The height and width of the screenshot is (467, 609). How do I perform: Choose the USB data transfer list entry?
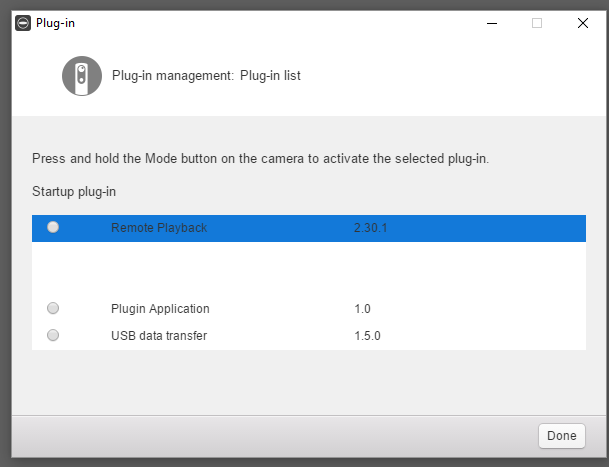[309, 335]
